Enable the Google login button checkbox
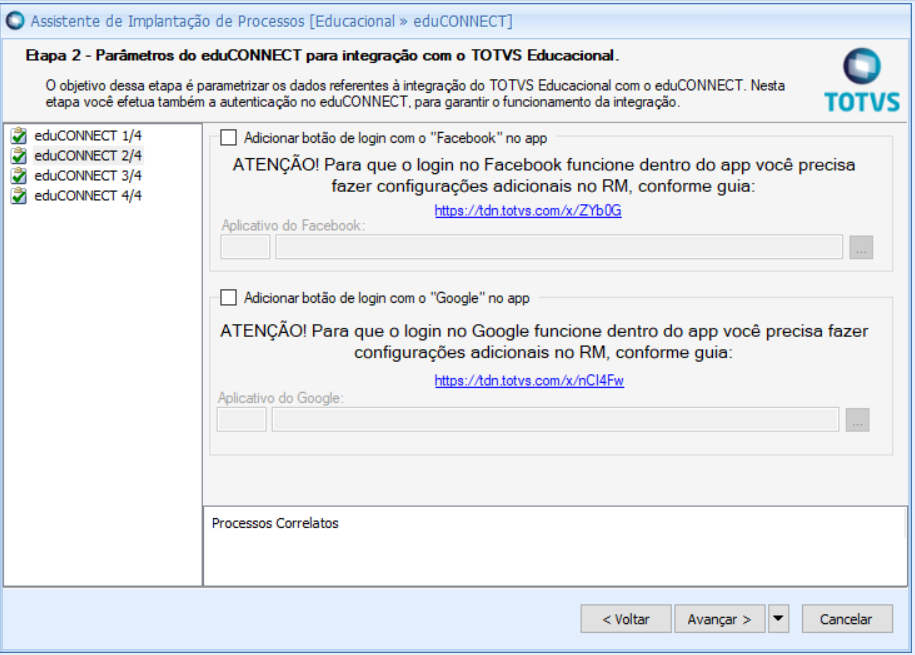 228,298
